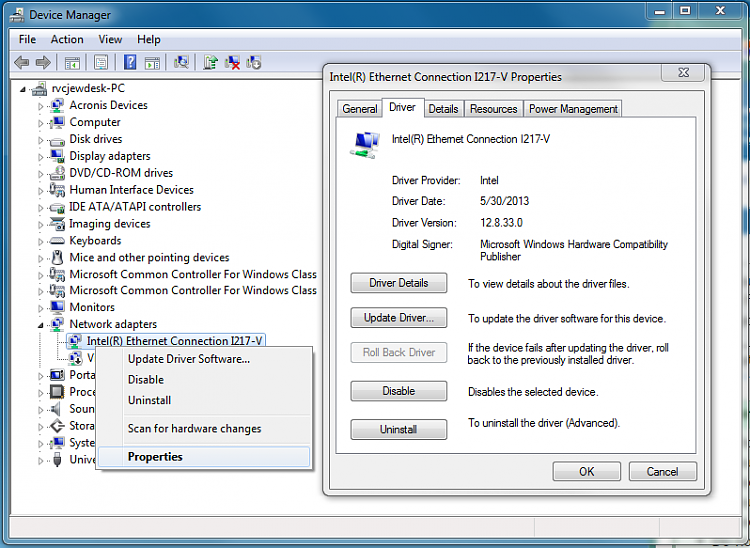Choose Properties in the context menu

205,457
